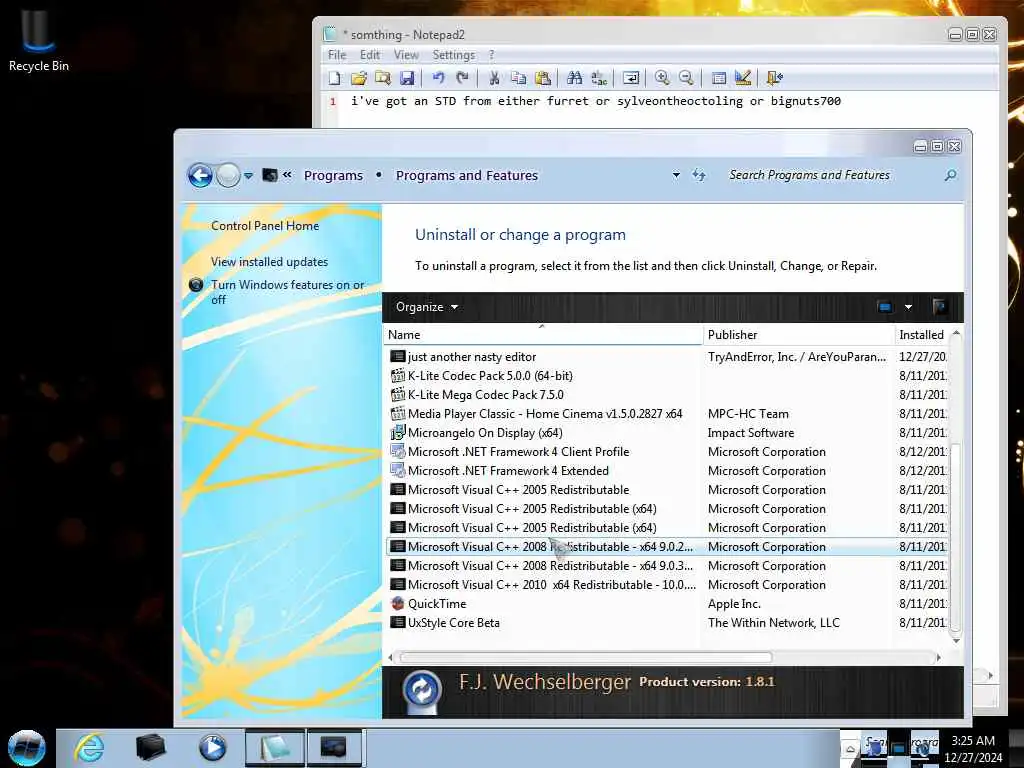Open Settings menu in Notepad2
The height and width of the screenshot is (768, 1024).
coord(454,55)
